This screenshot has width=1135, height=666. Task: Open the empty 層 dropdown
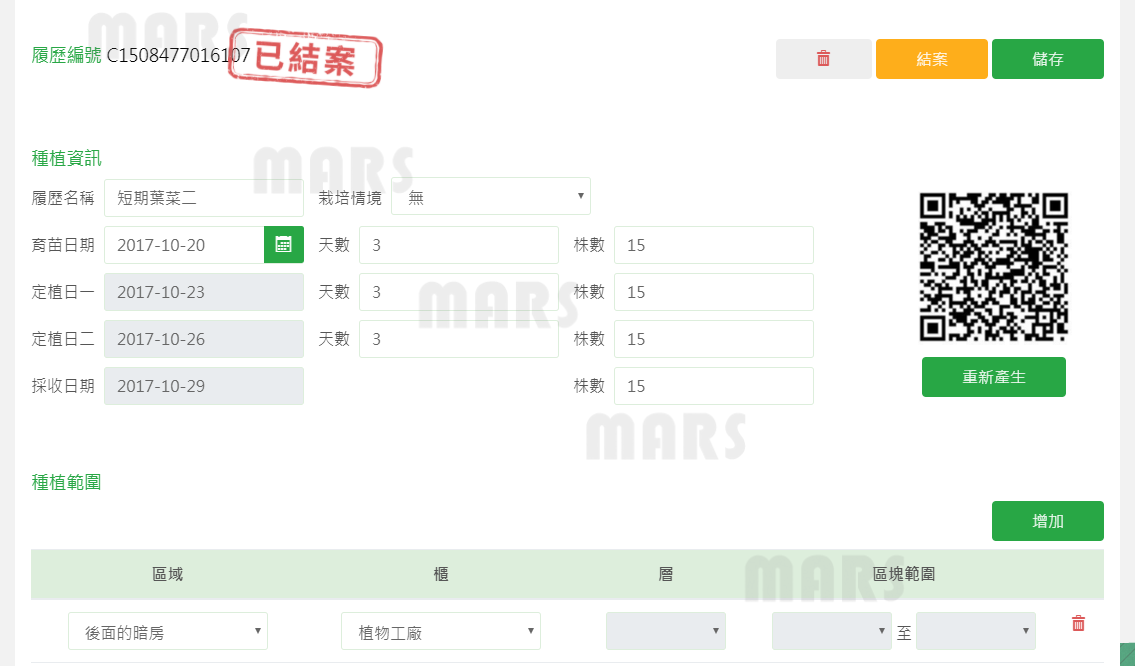[x=666, y=631]
